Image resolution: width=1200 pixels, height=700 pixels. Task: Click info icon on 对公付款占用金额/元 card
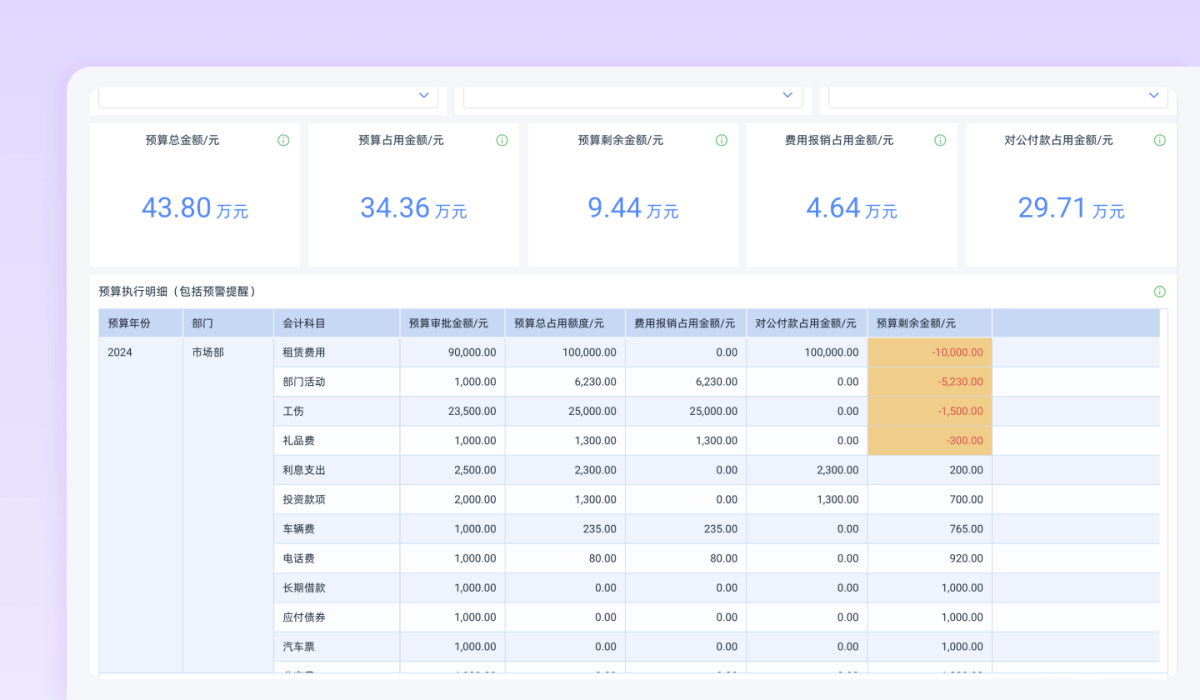[x=1159, y=141]
